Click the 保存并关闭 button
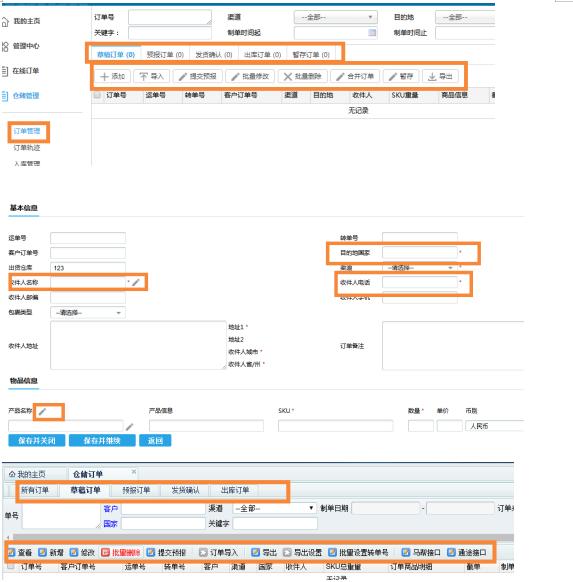The height and width of the screenshot is (582, 573). 37,441
